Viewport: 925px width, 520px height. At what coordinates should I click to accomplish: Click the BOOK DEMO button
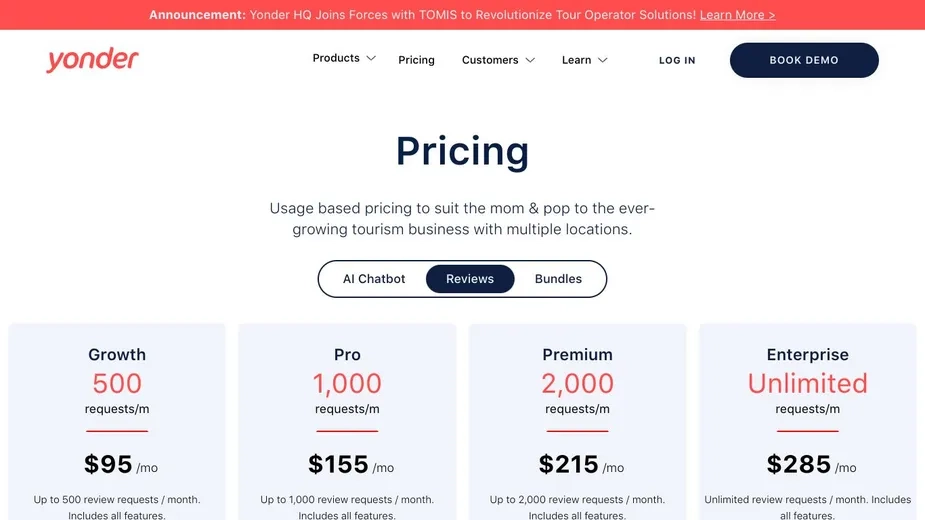tap(804, 60)
